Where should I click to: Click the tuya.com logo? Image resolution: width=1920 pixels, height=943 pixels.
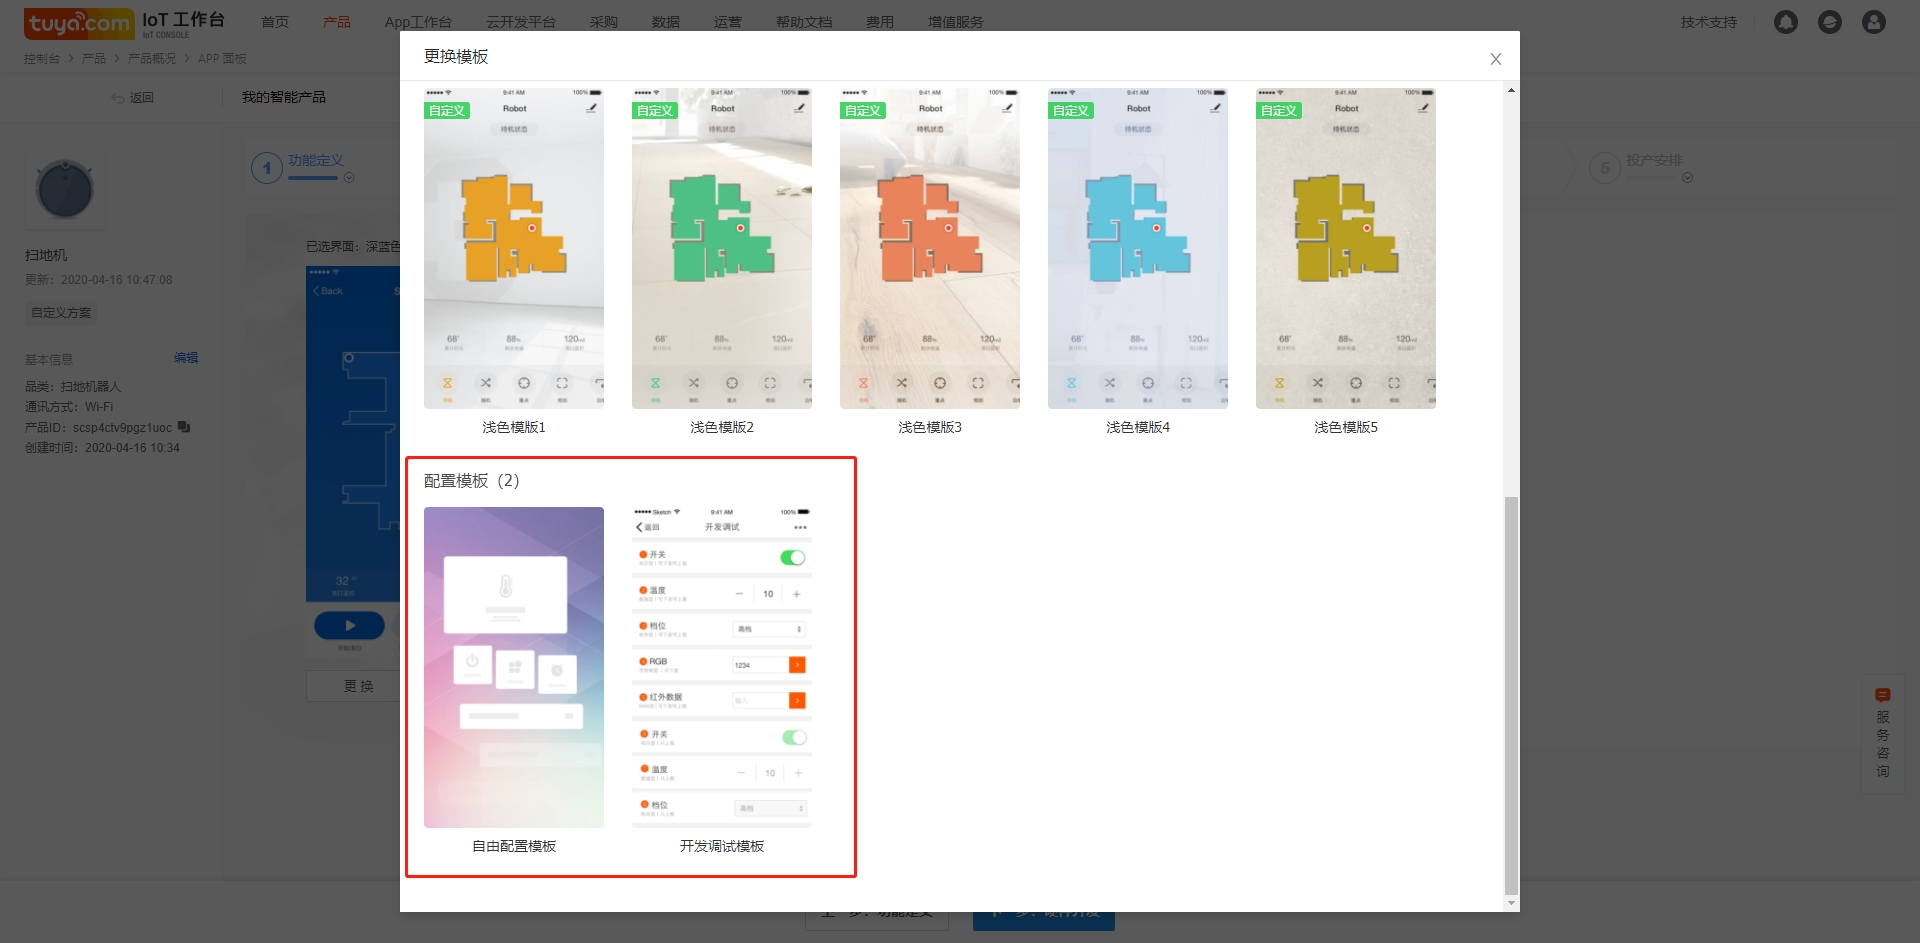(78, 22)
